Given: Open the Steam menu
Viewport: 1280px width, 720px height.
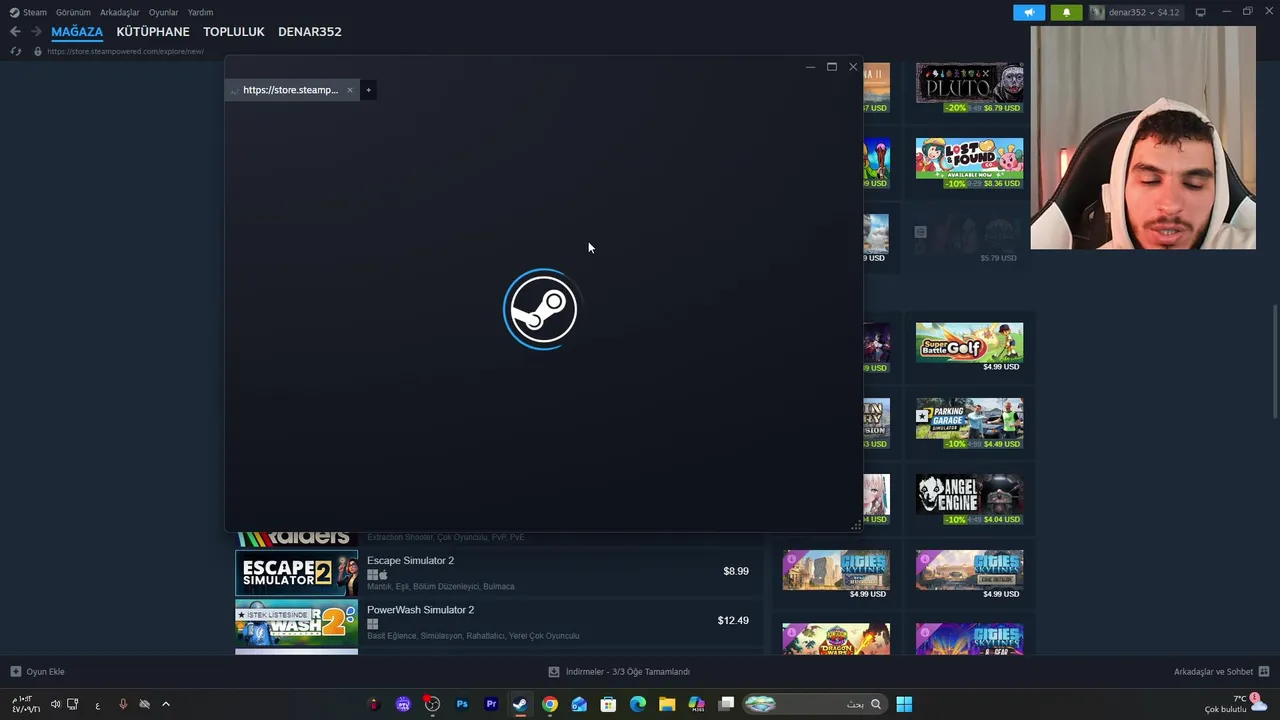Looking at the screenshot, I should click(35, 12).
